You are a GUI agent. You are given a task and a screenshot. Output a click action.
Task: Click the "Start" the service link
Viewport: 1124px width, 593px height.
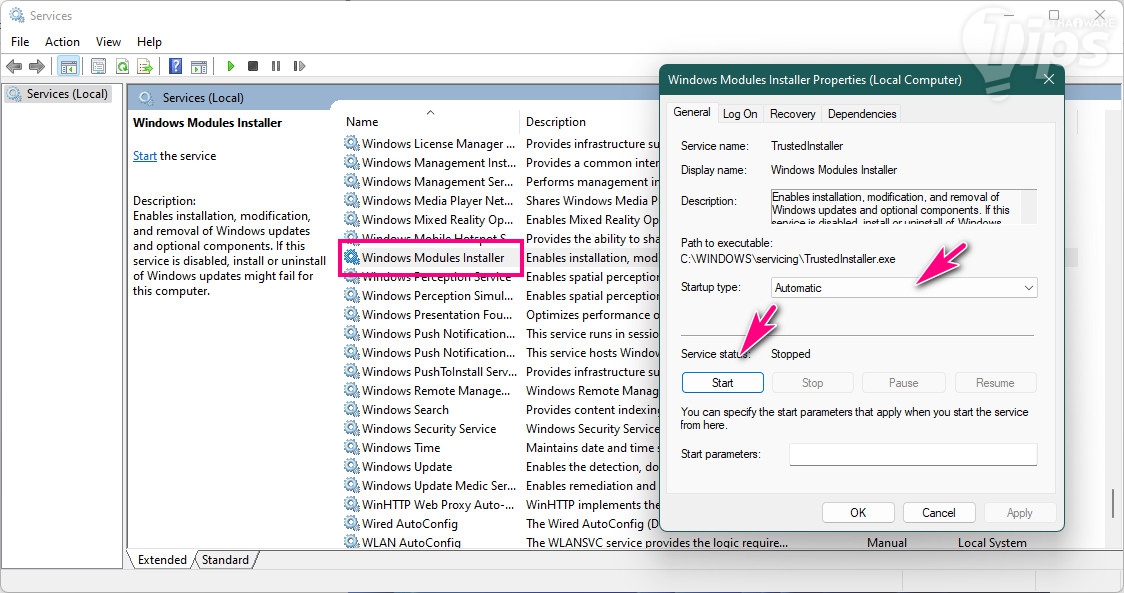coord(145,156)
